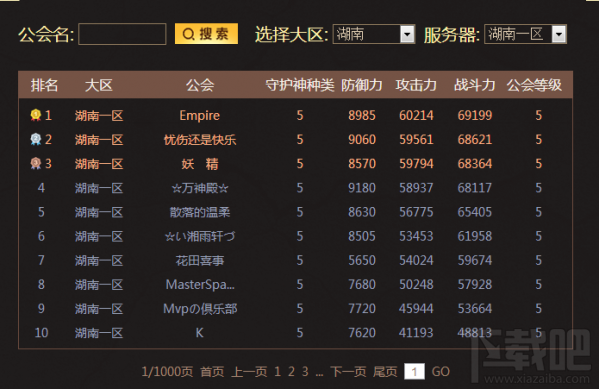The height and width of the screenshot is (389, 599).
Task: Click attack value 56775
Action: click(x=416, y=212)
